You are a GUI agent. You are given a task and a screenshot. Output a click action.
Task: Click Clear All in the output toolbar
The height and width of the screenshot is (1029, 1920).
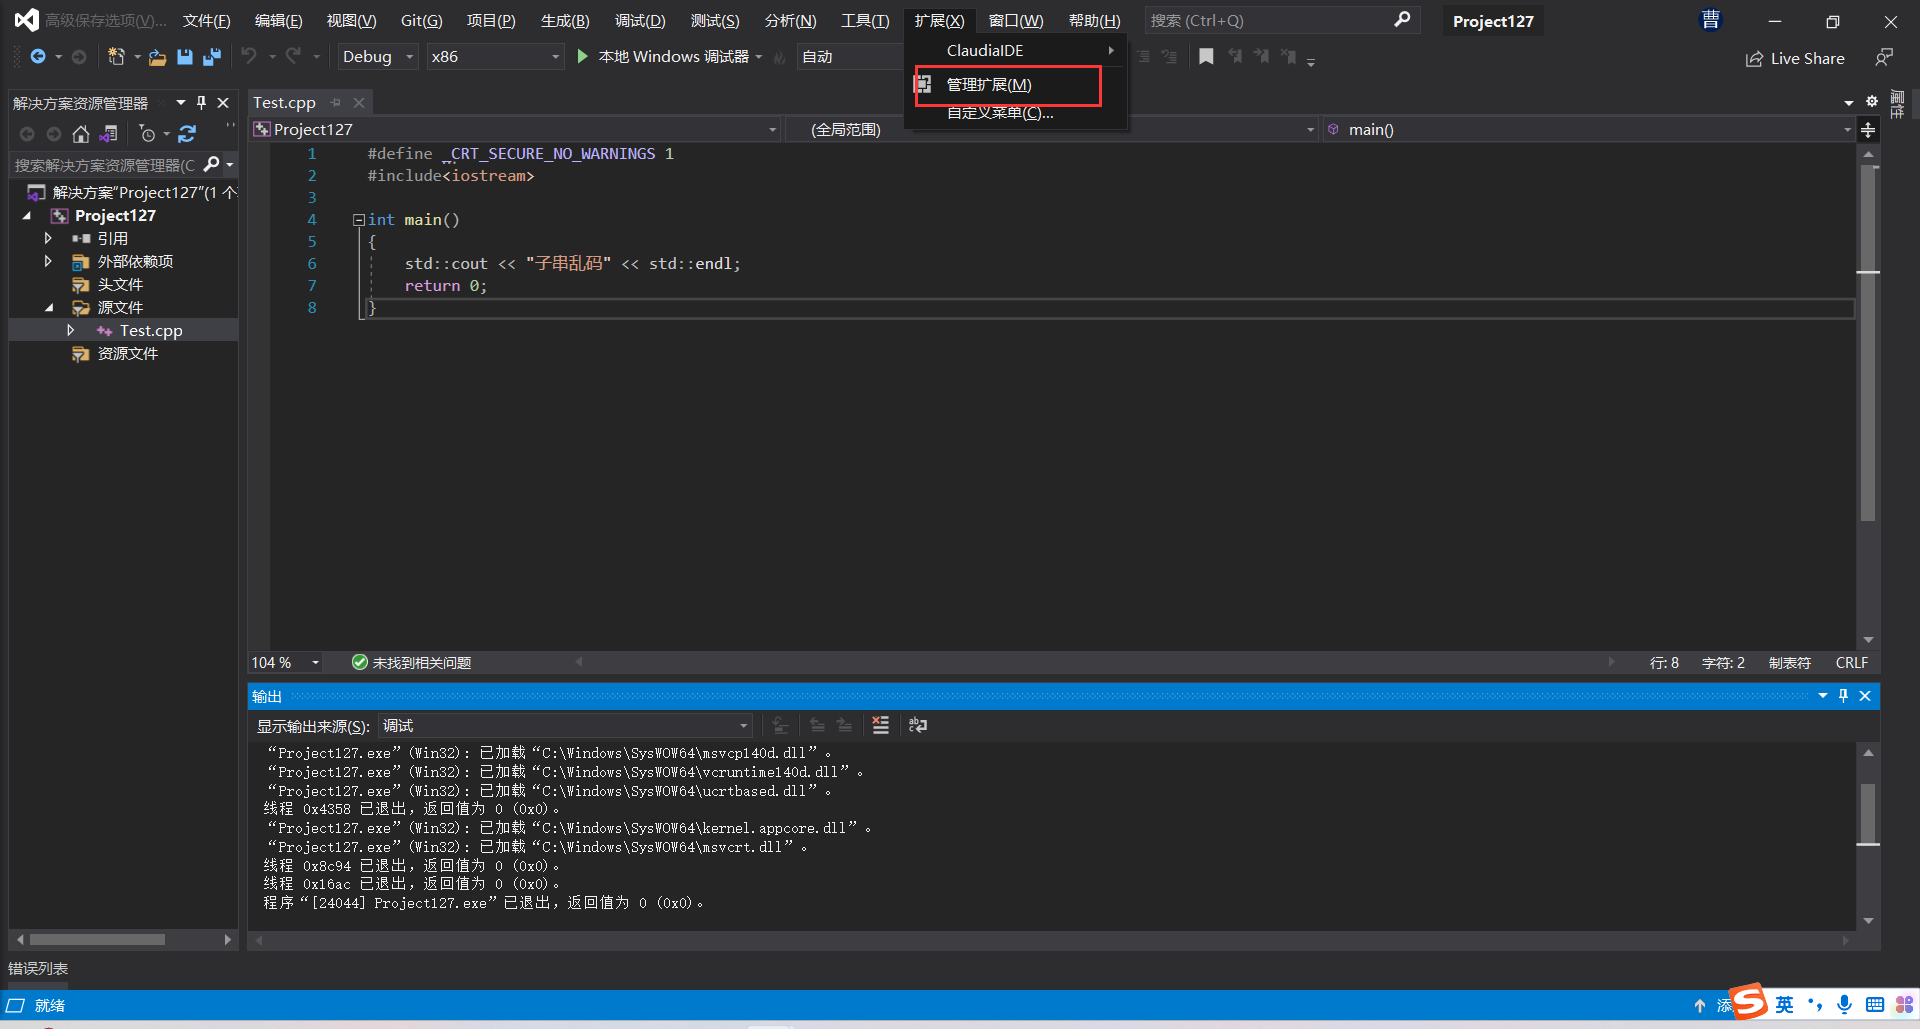pyautogui.click(x=880, y=725)
